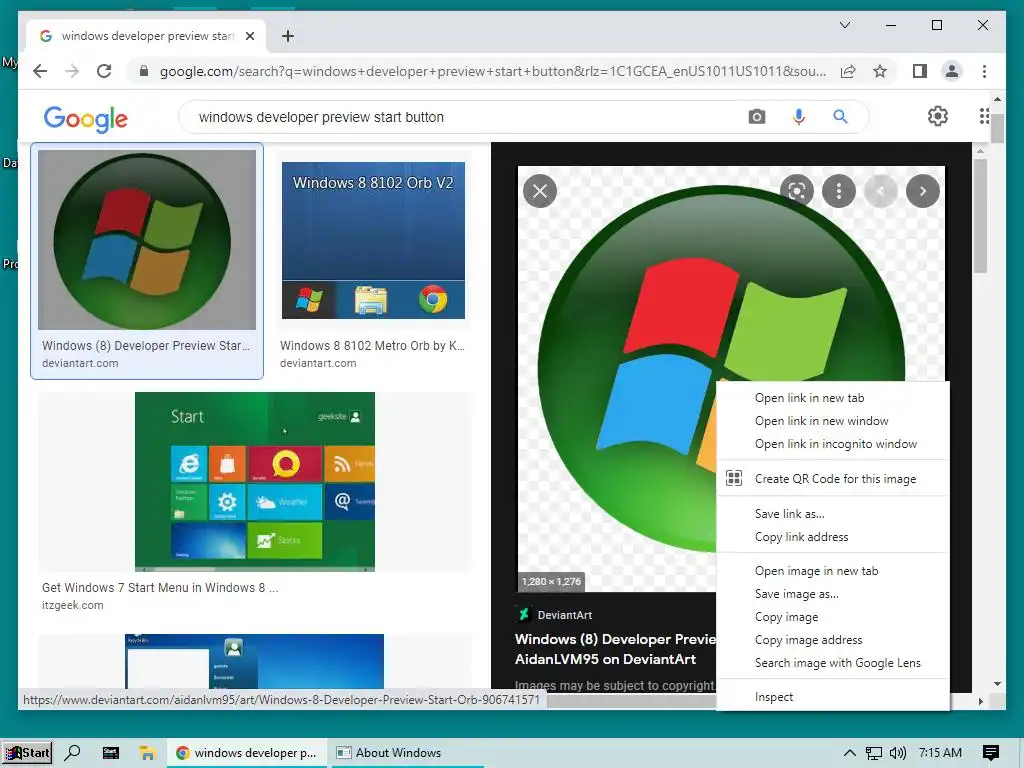Select Create QR Code for this image

point(833,479)
